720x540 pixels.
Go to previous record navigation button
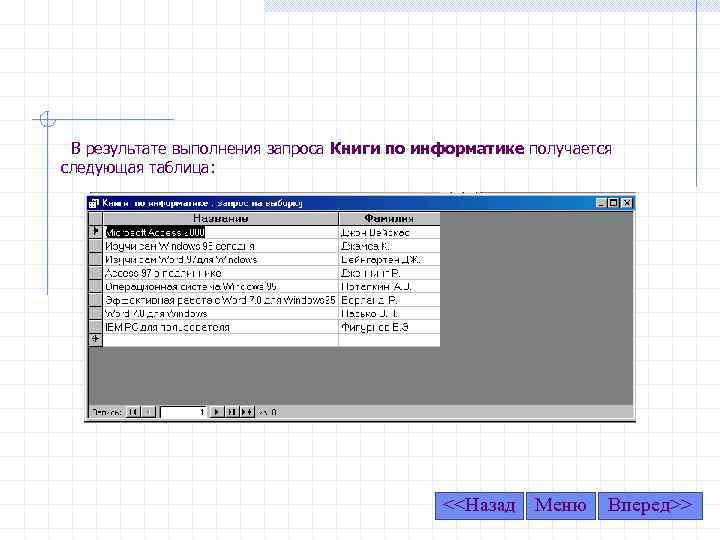point(148,412)
